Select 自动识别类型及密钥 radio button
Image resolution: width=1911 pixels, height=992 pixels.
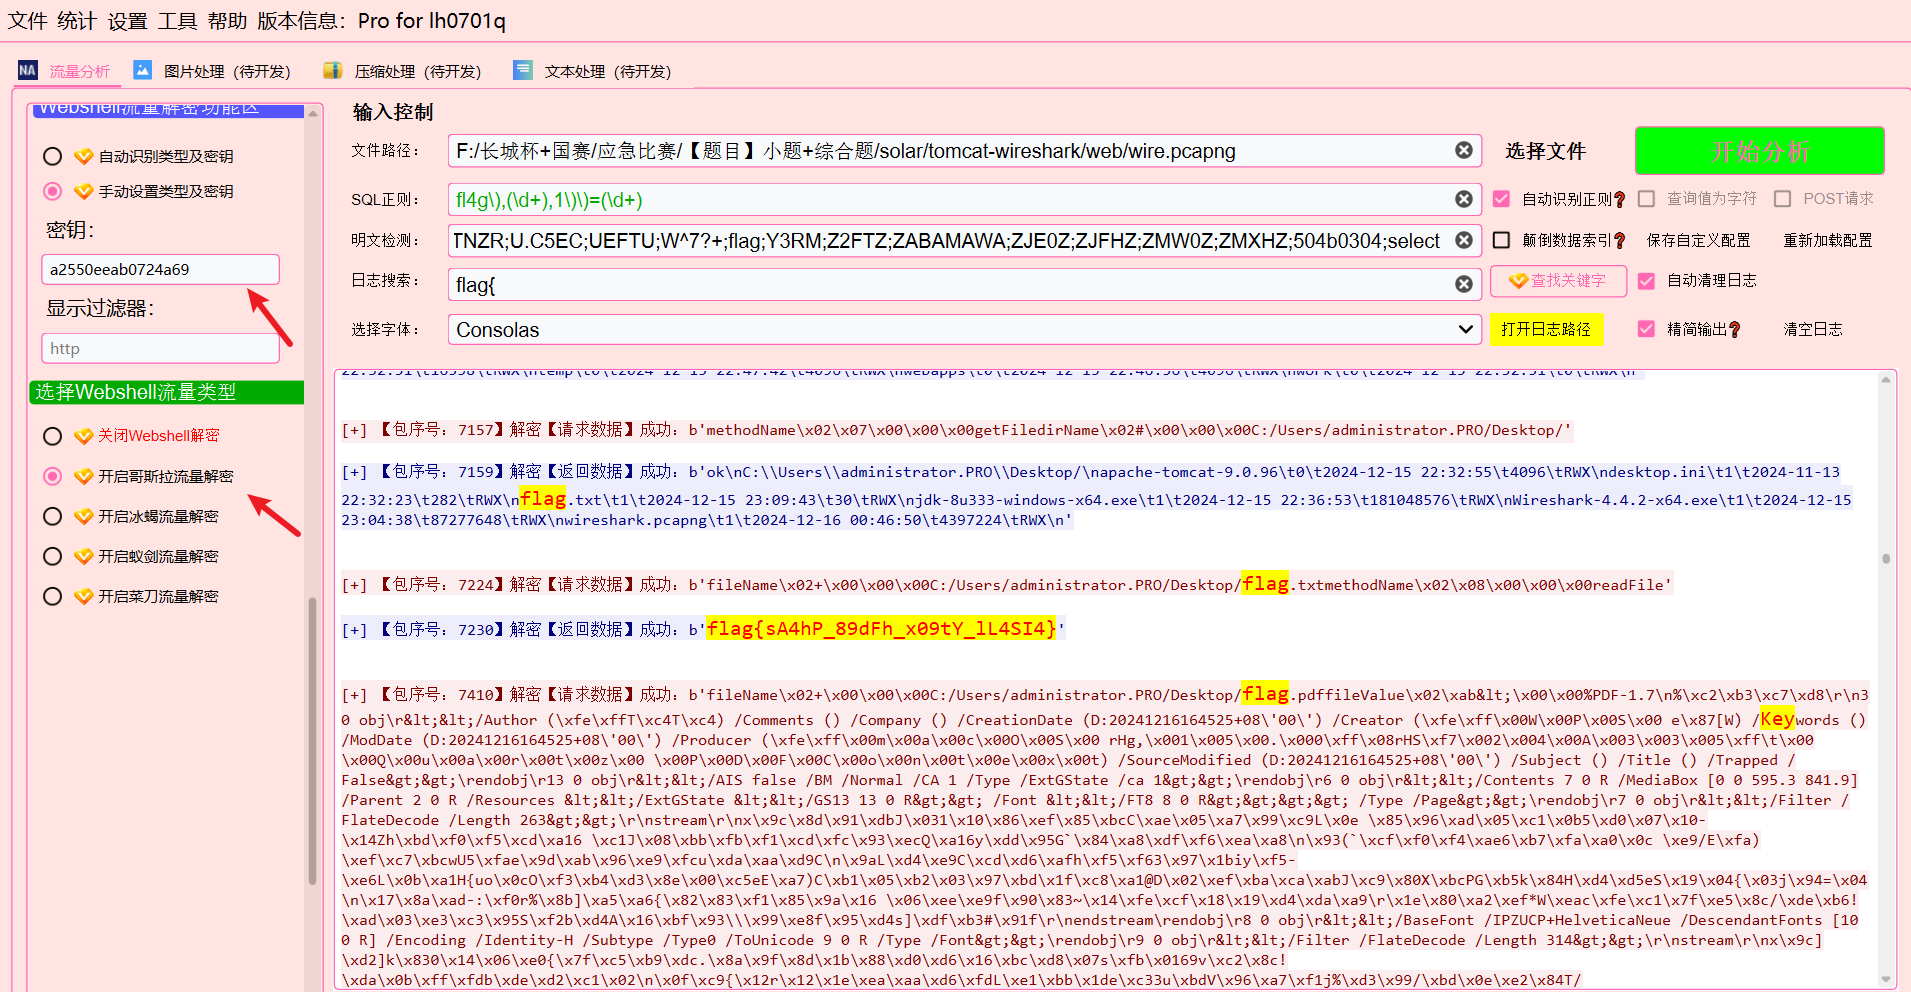tap(53, 156)
